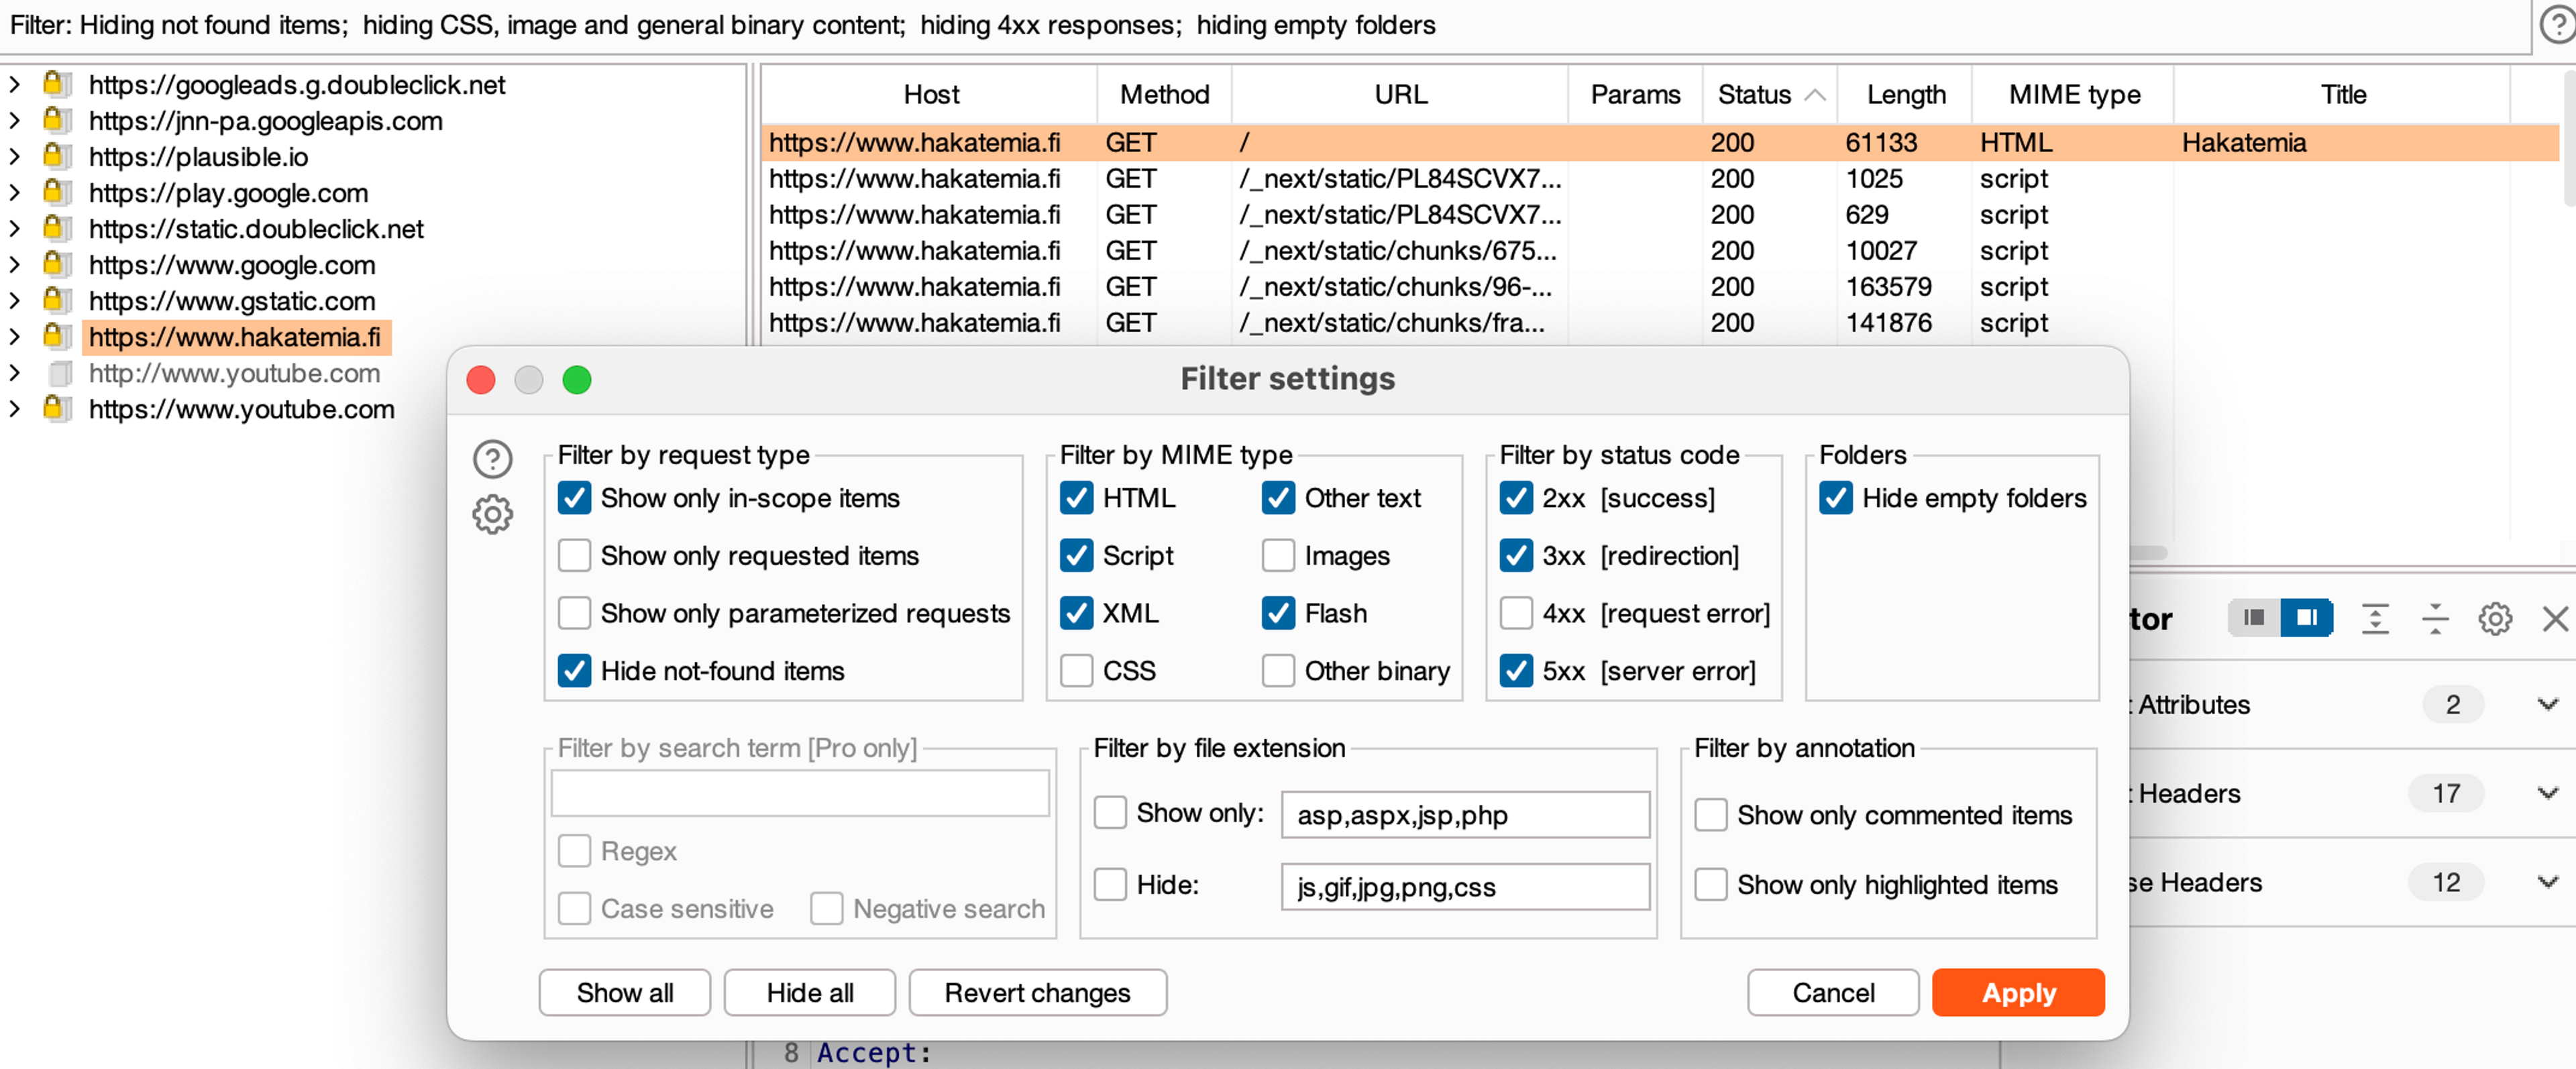Close the inspector panel with X icon
This screenshot has width=2576, height=1069.
click(2555, 619)
